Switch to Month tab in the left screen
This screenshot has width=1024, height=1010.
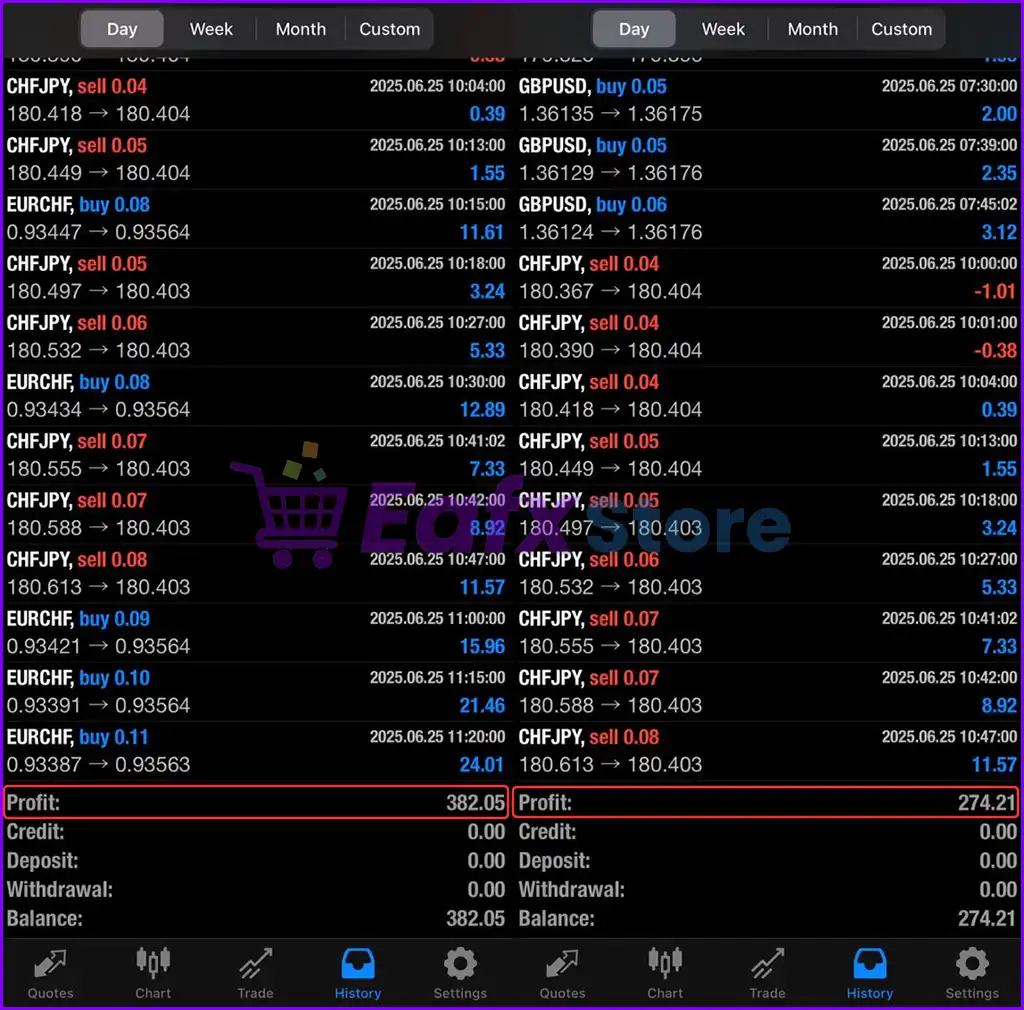point(300,29)
